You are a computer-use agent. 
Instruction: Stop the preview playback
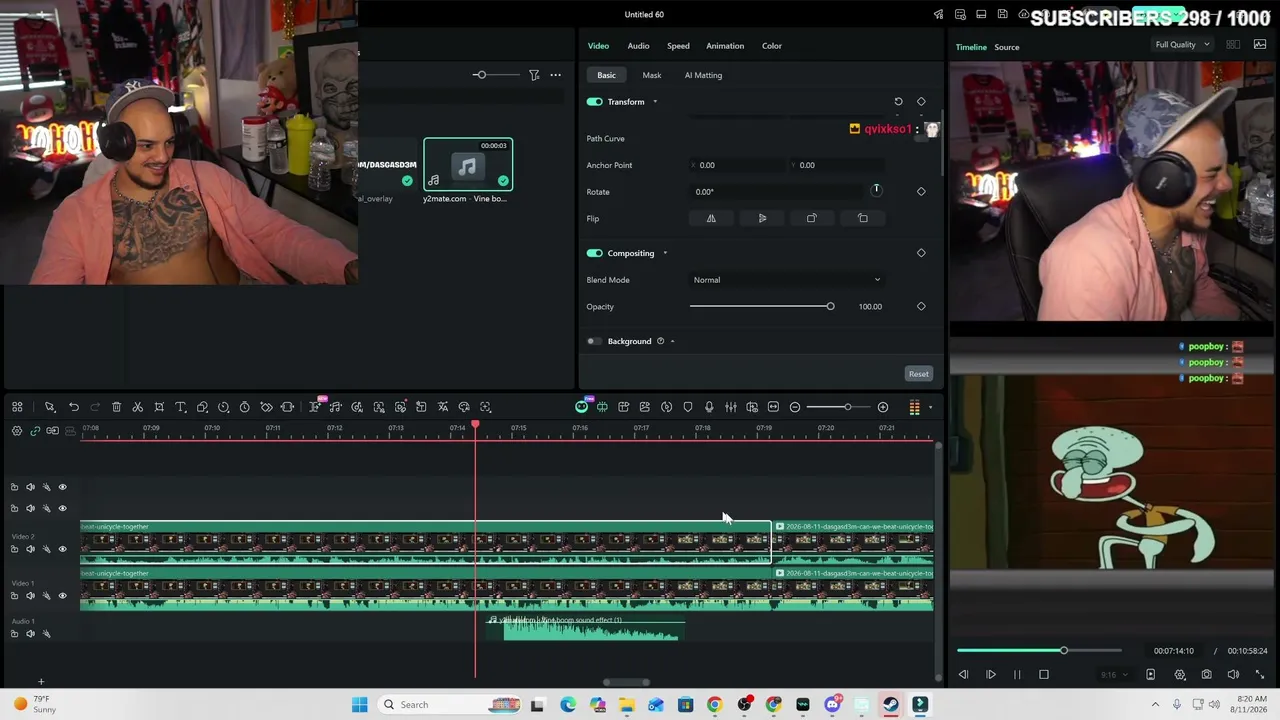click(x=1044, y=675)
